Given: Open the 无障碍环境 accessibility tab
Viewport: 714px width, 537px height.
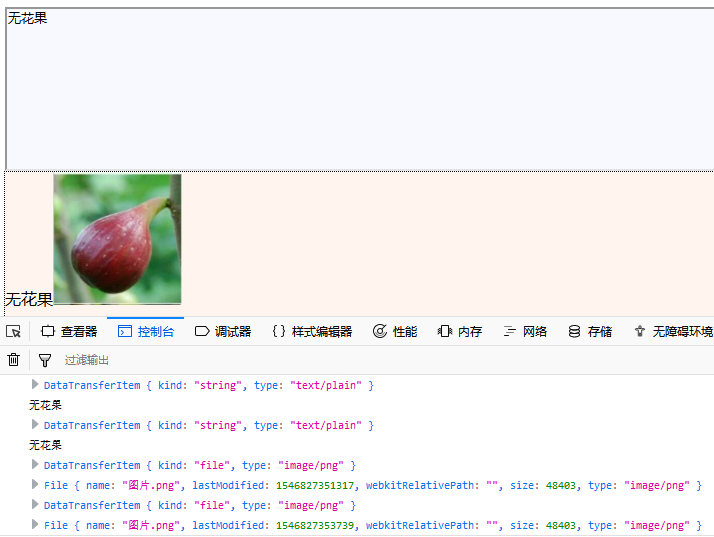Looking at the screenshot, I should point(673,332).
